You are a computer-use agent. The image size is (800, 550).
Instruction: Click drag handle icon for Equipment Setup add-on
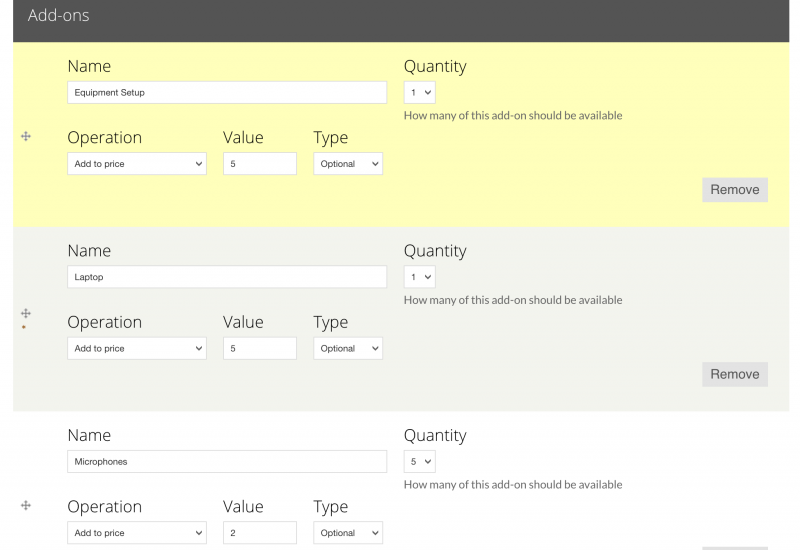click(26, 136)
